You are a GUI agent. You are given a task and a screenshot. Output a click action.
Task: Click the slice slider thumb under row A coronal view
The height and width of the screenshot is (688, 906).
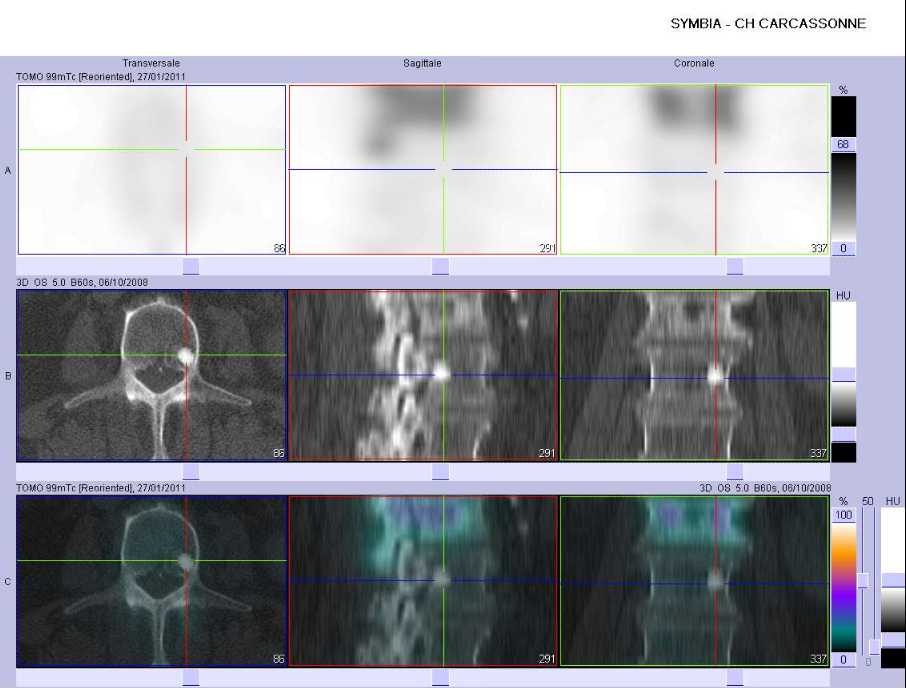pos(735,266)
